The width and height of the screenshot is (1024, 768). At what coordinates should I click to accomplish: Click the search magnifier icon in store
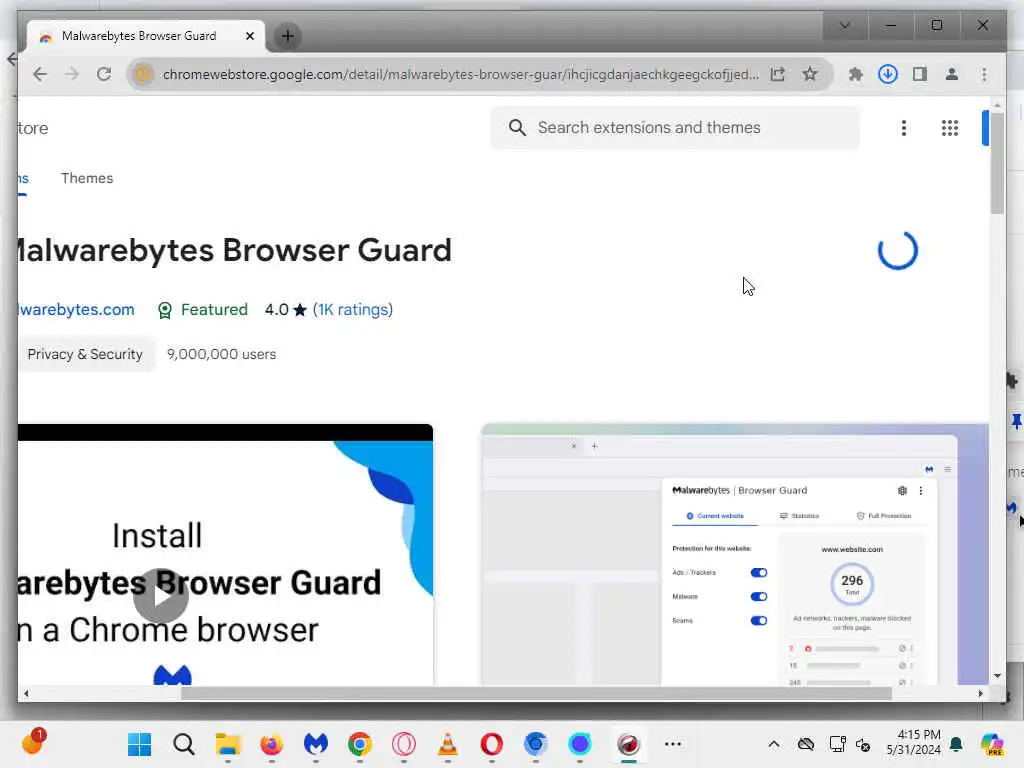[x=517, y=128]
